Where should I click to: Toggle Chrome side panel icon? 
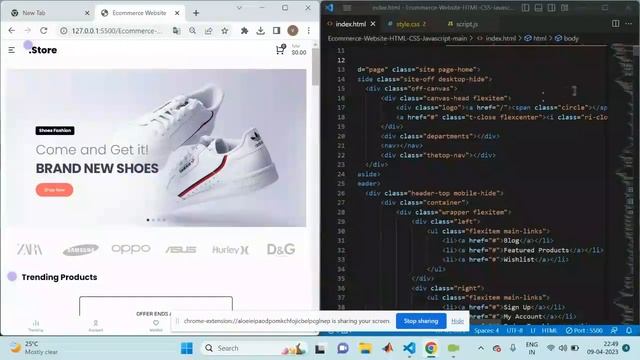point(276,31)
